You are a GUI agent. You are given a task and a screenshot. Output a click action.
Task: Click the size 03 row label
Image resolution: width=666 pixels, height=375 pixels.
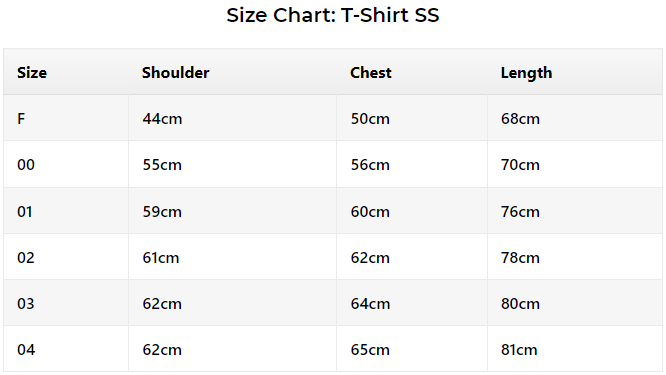[25, 304]
